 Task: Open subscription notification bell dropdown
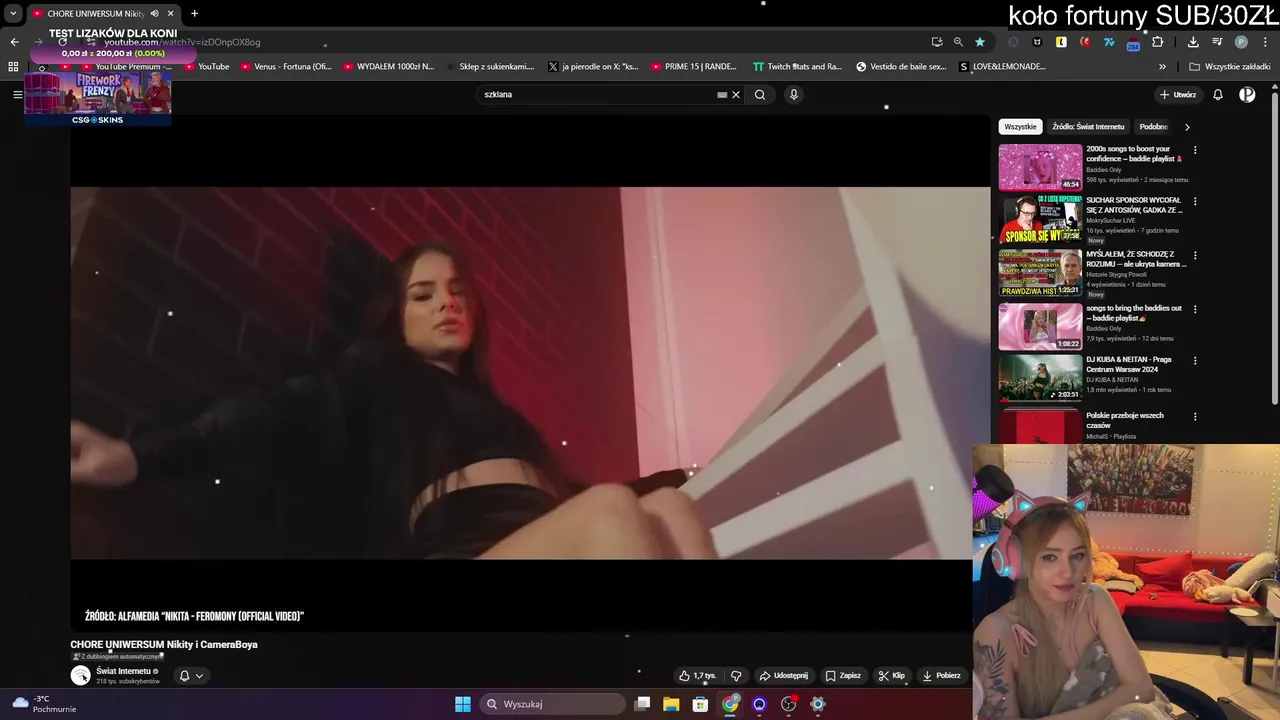(x=191, y=675)
